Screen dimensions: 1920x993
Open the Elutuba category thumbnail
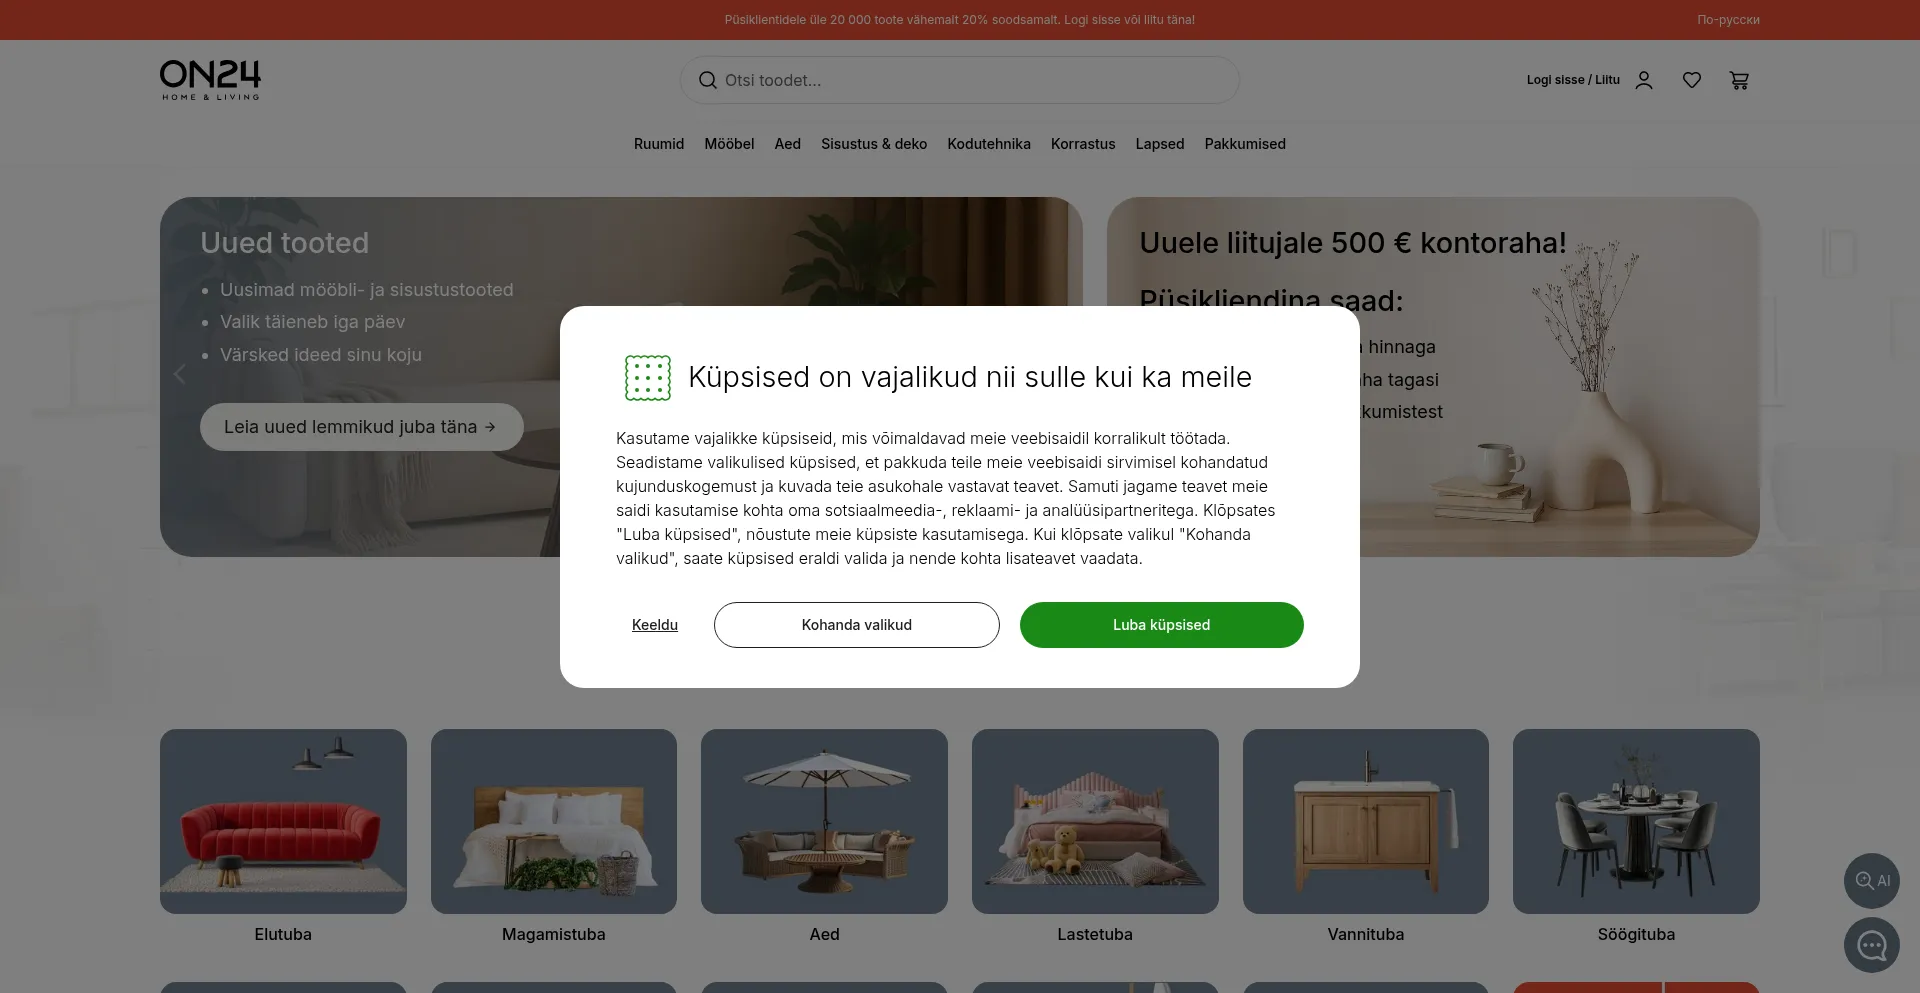click(x=283, y=821)
